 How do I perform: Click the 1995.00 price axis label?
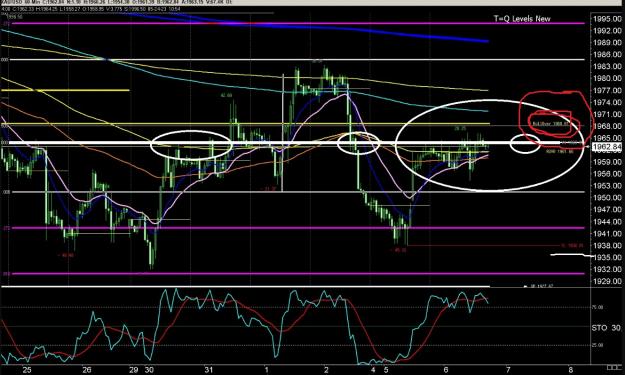(x=607, y=19)
